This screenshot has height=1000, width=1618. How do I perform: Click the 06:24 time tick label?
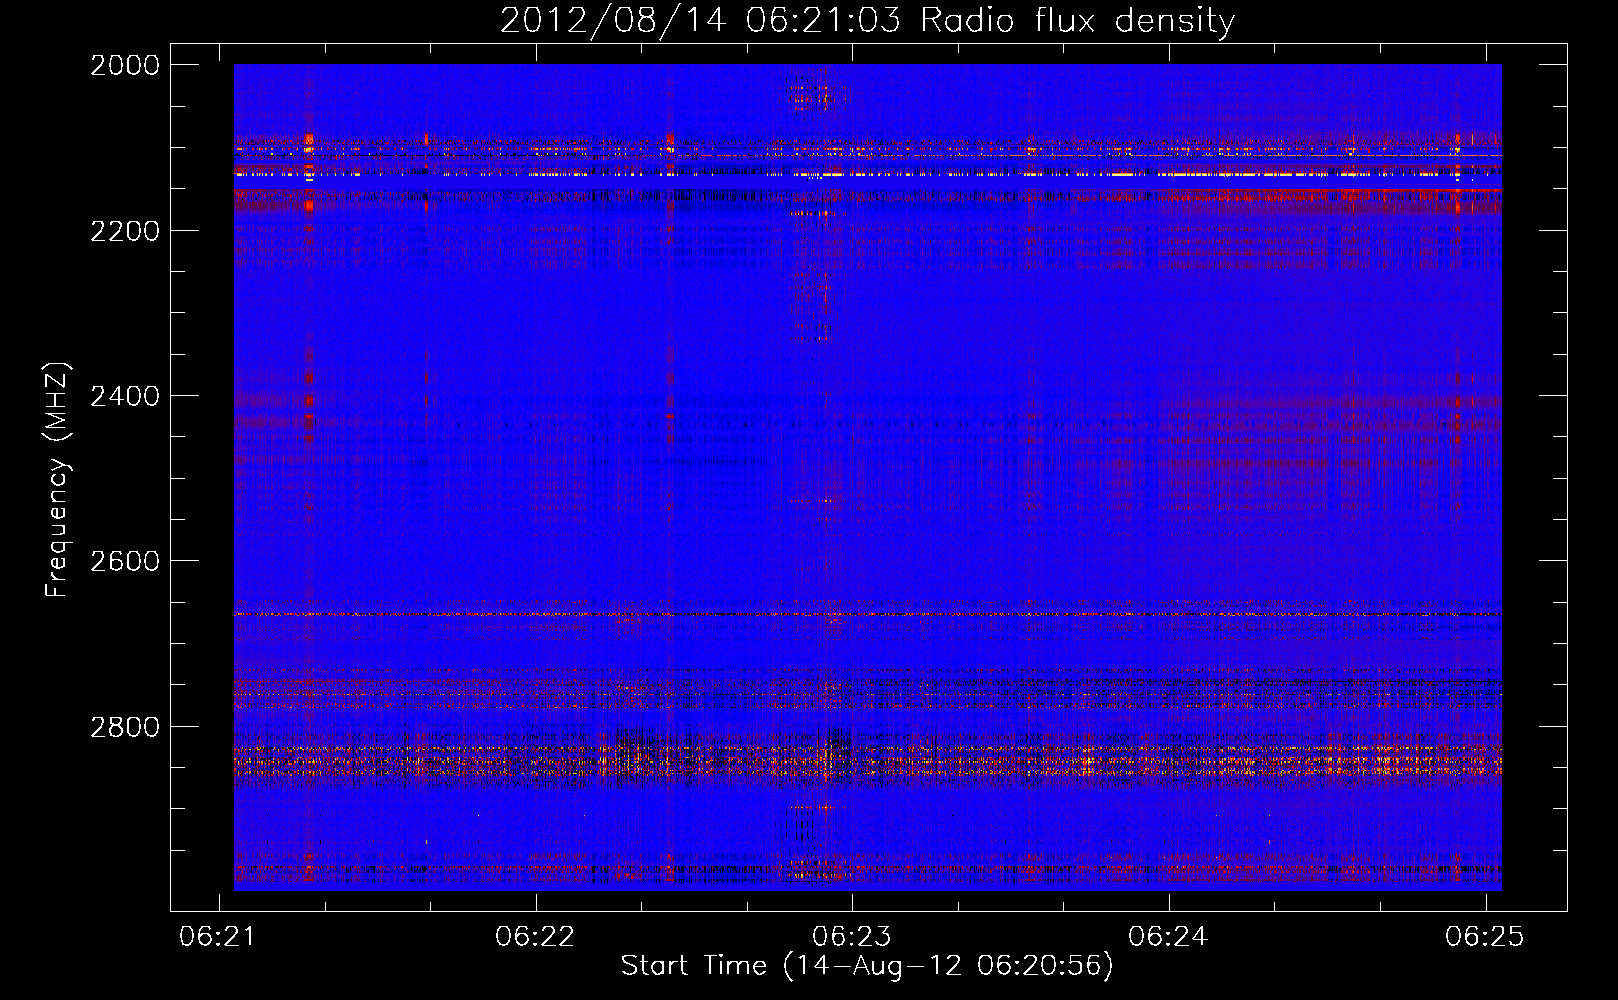coord(1168,936)
